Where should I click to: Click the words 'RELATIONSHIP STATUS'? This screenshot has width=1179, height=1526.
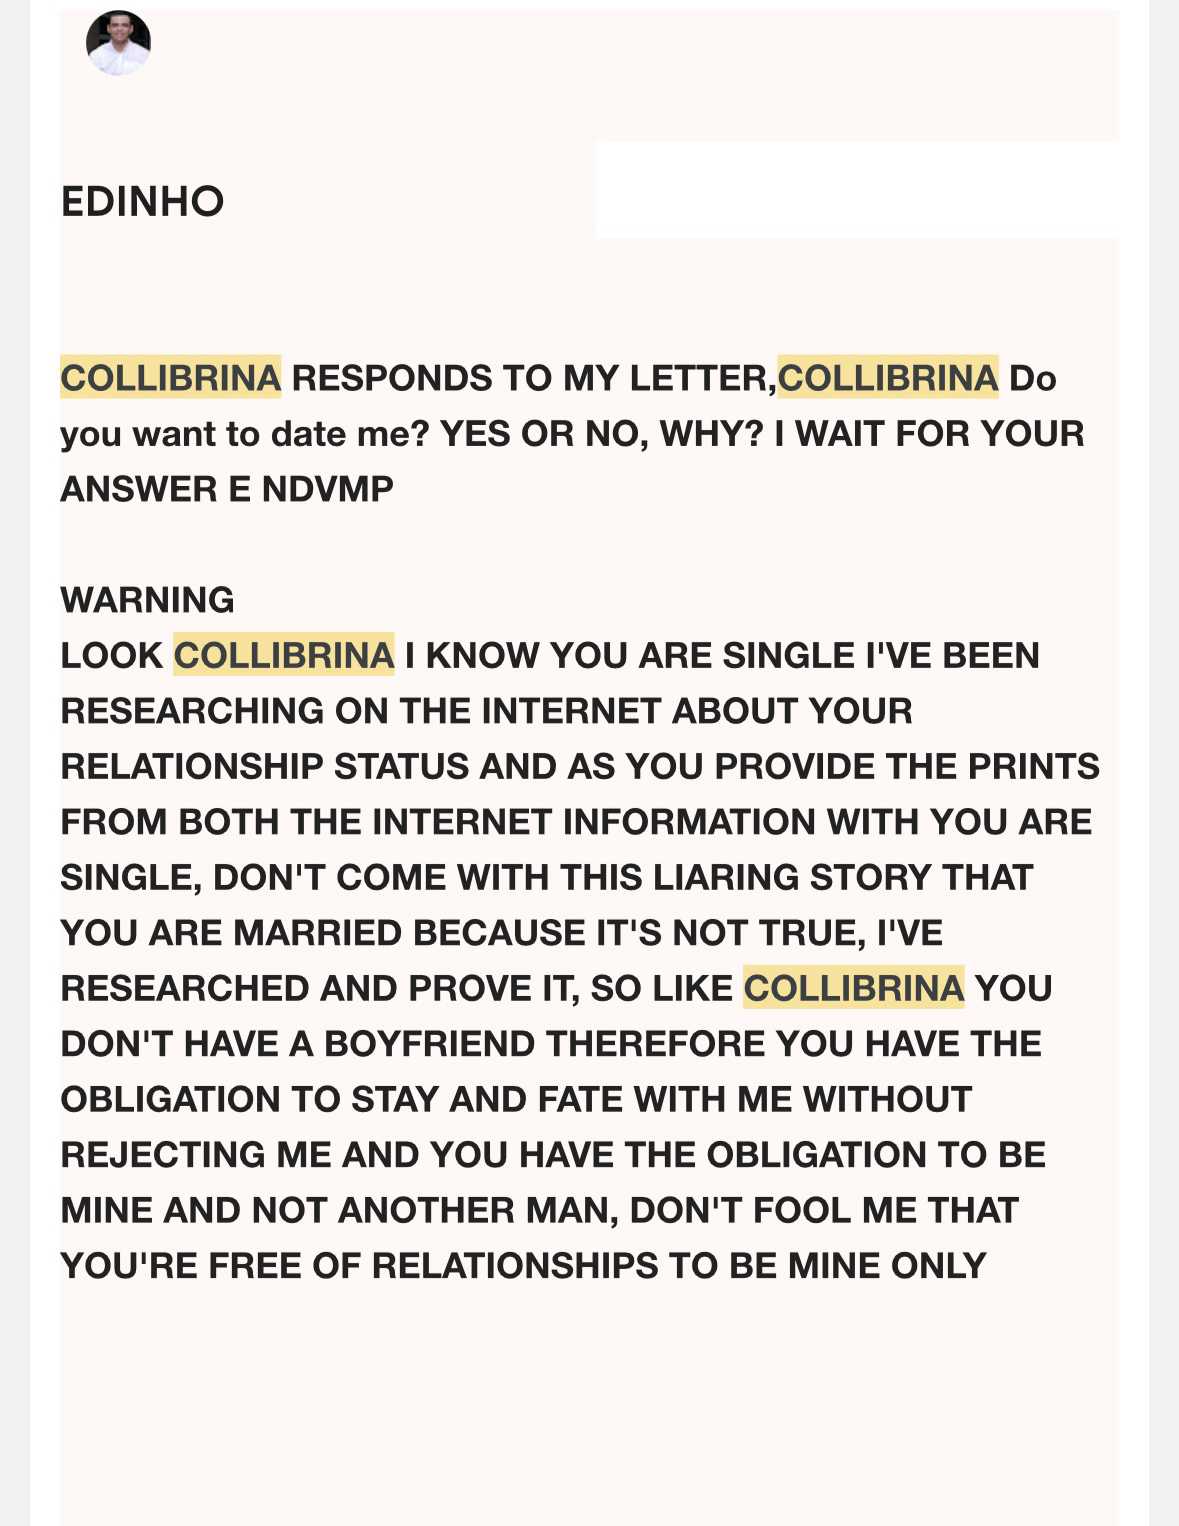263,766
